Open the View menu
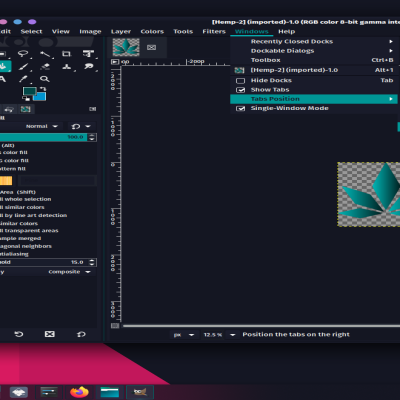 [61, 31]
